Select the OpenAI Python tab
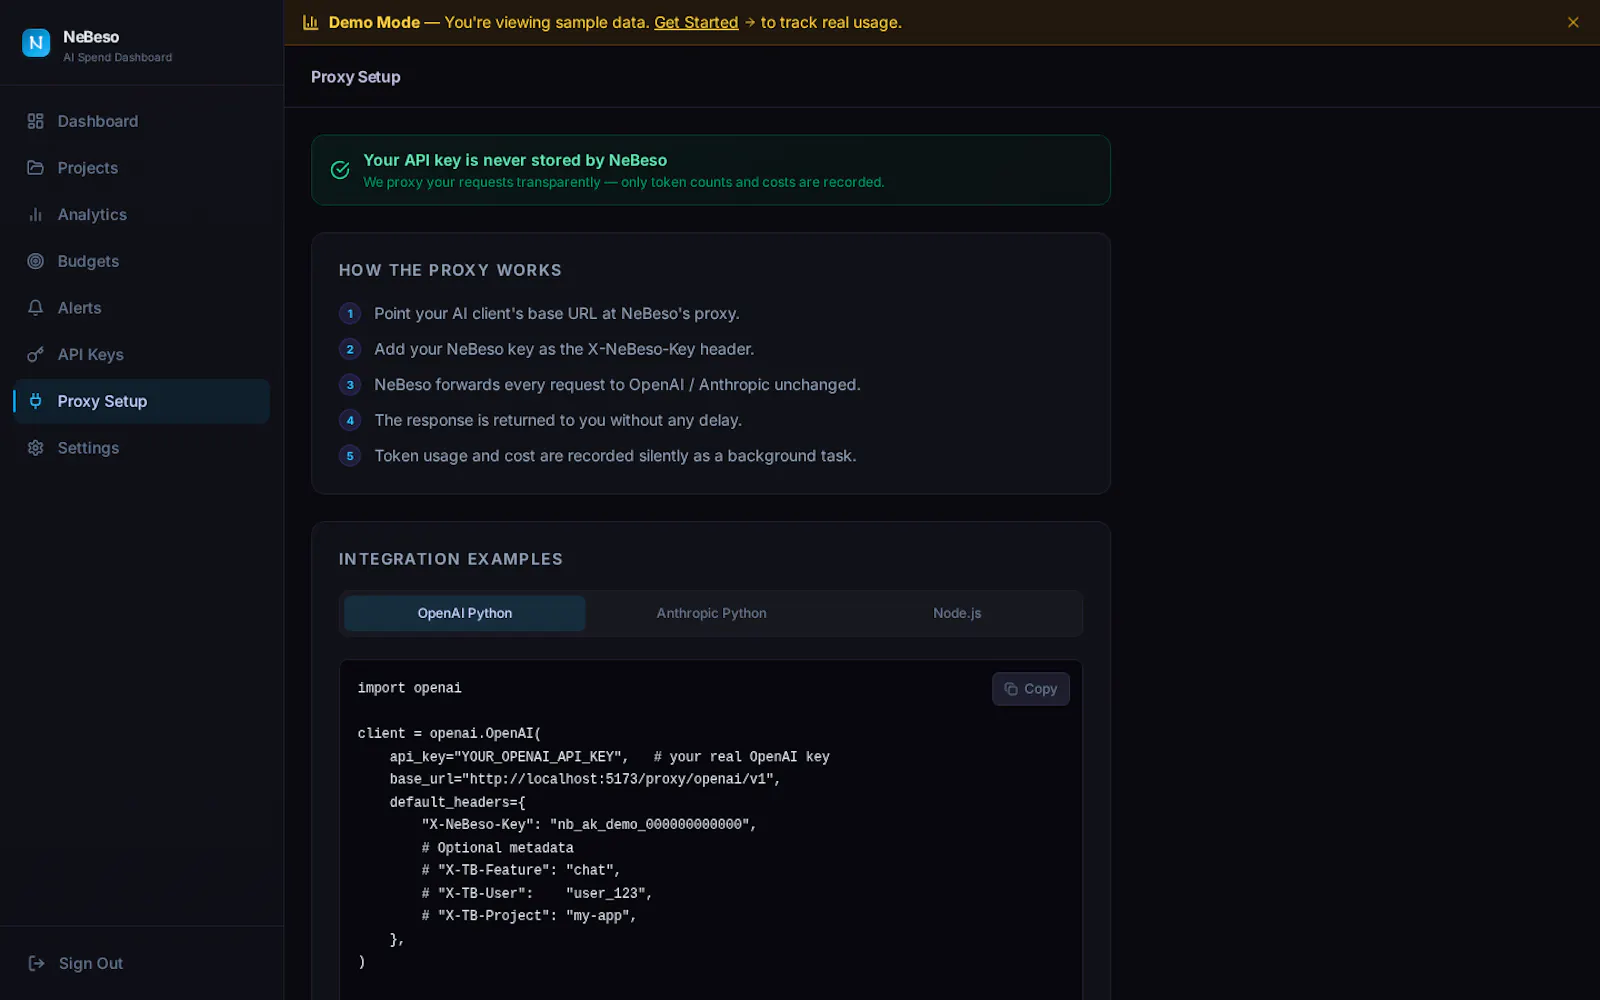 (x=465, y=613)
